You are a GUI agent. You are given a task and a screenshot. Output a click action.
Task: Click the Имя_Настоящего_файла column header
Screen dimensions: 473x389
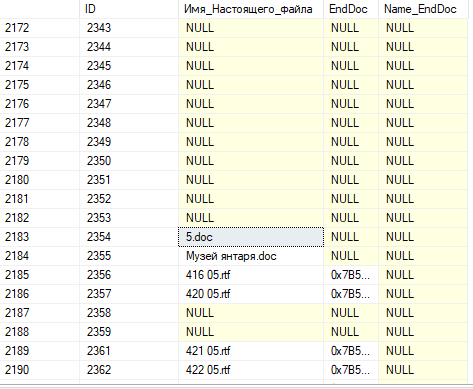point(251,9)
